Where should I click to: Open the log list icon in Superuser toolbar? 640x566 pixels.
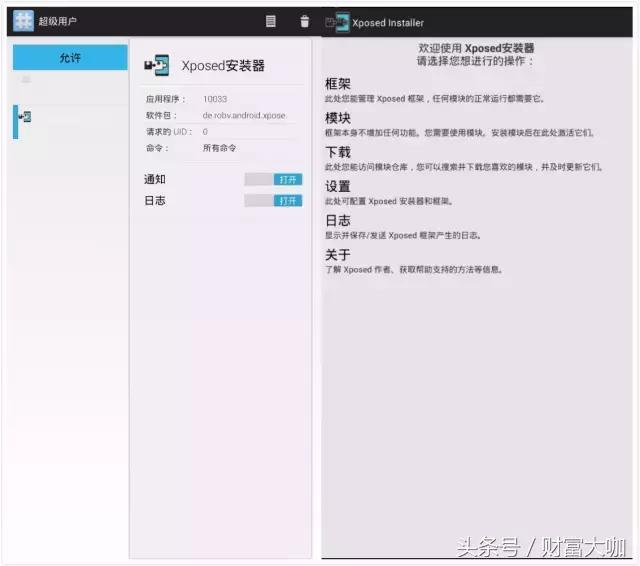click(x=270, y=21)
